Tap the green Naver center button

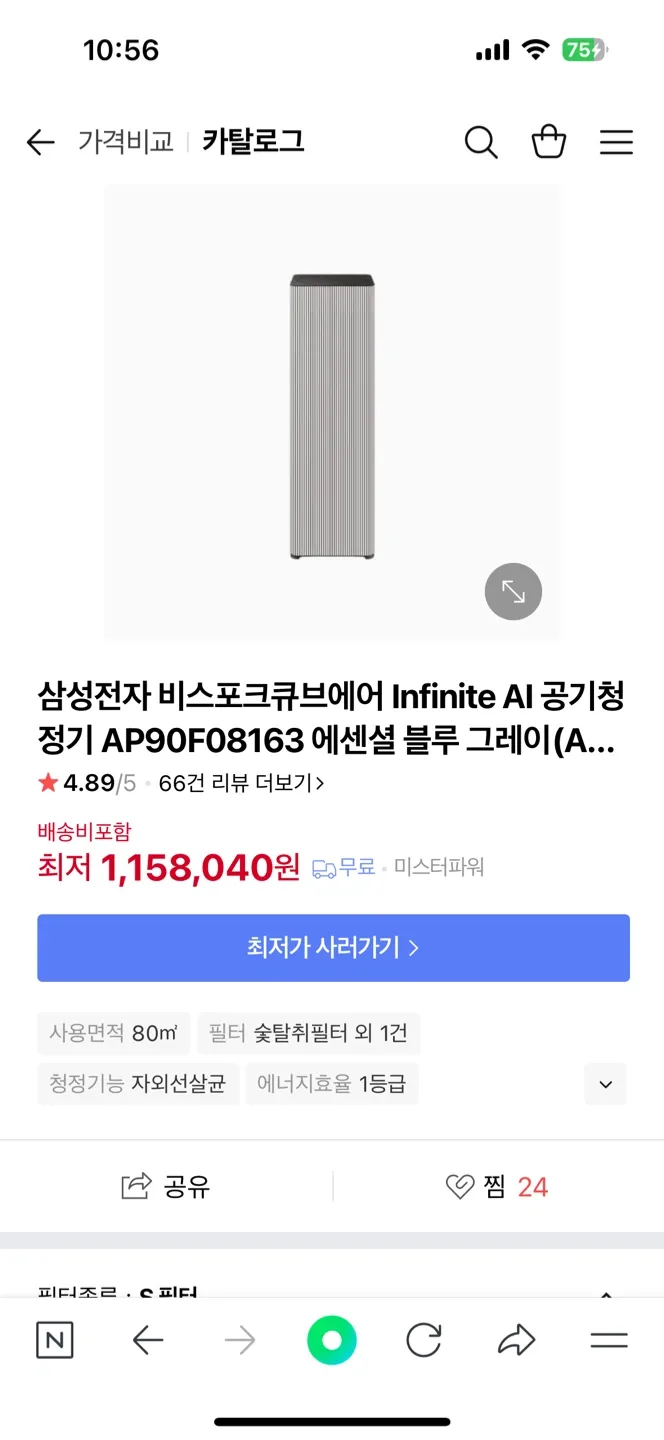click(332, 1340)
